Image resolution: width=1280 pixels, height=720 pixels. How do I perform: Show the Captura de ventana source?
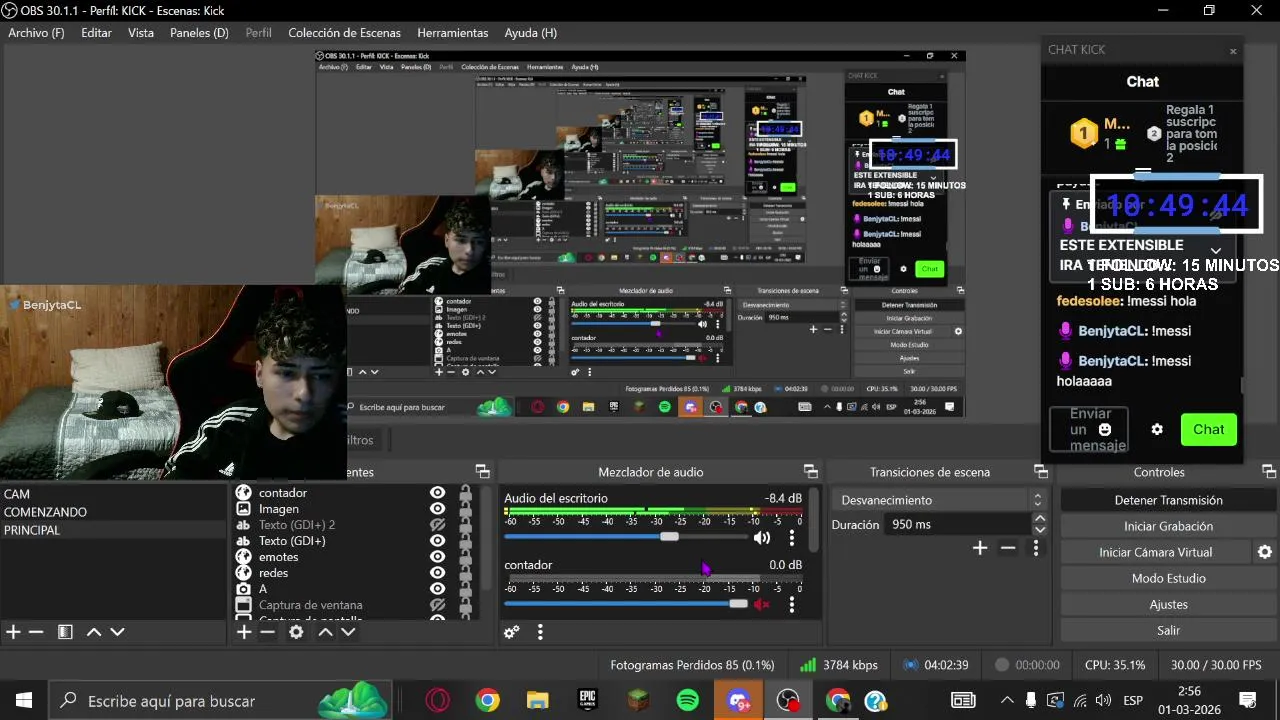point(437,605)
